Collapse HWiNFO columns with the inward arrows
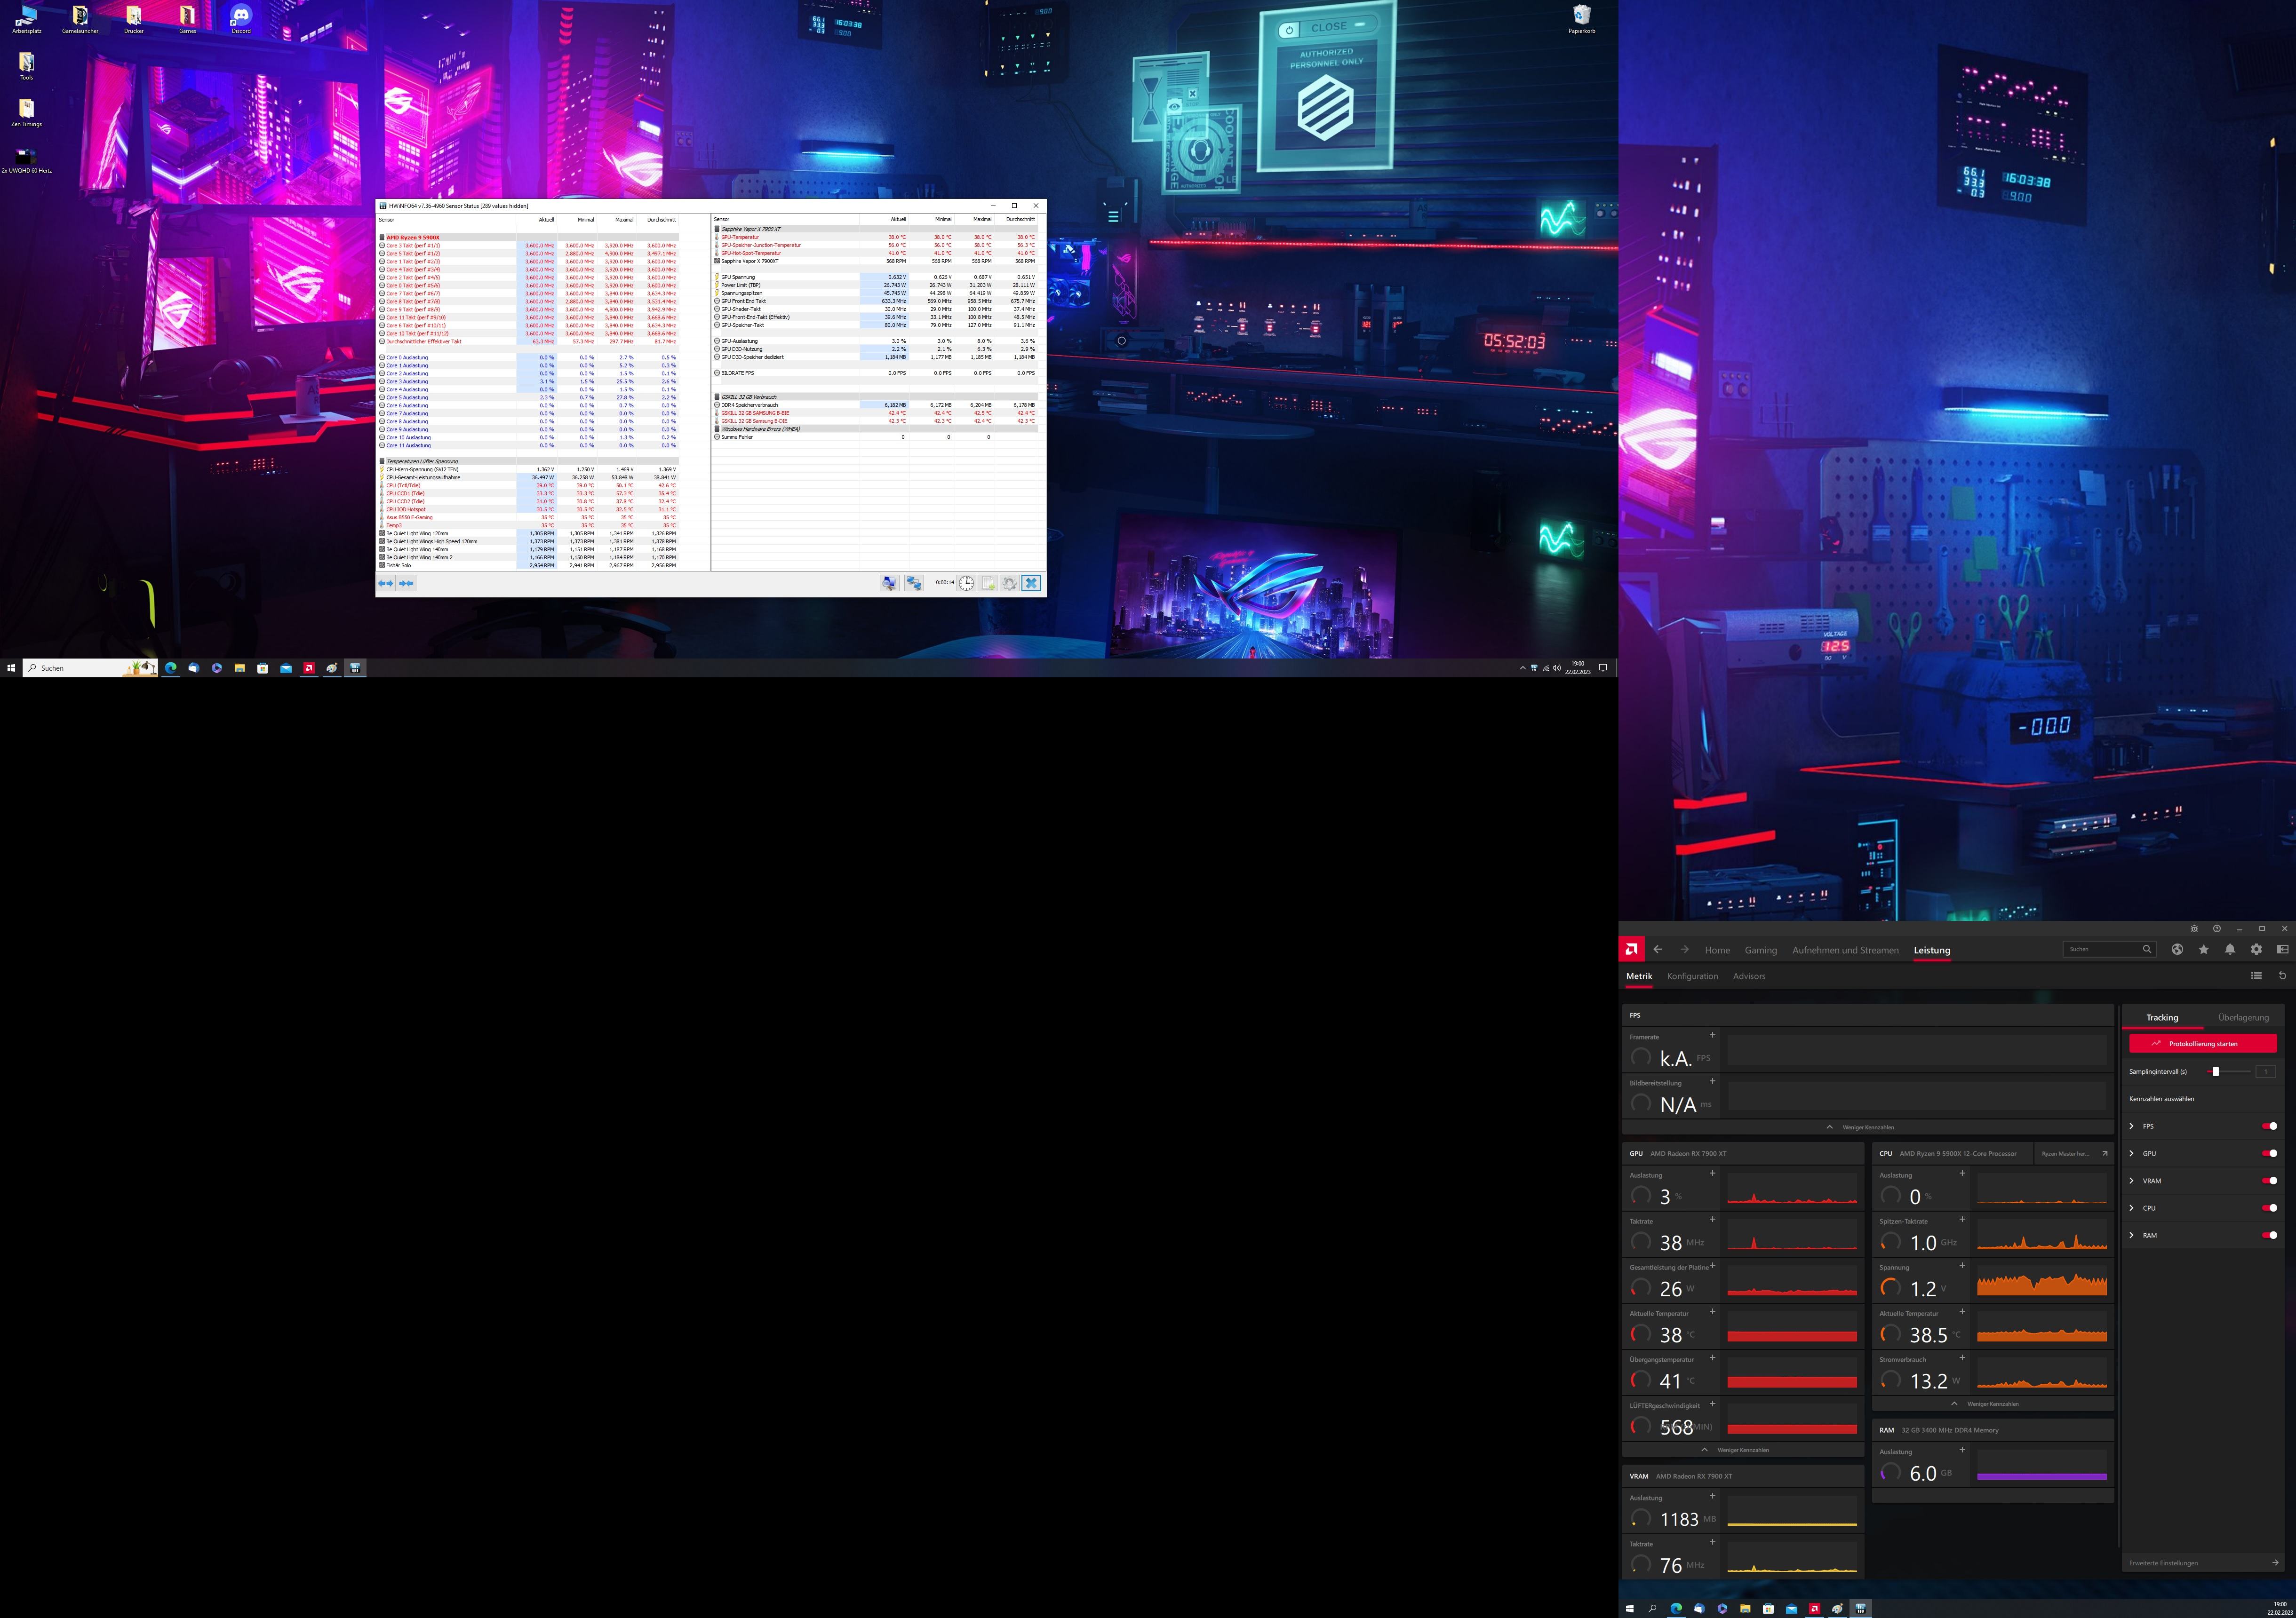The width and height of the screenshot is (2296, 1618). [406, 583]
